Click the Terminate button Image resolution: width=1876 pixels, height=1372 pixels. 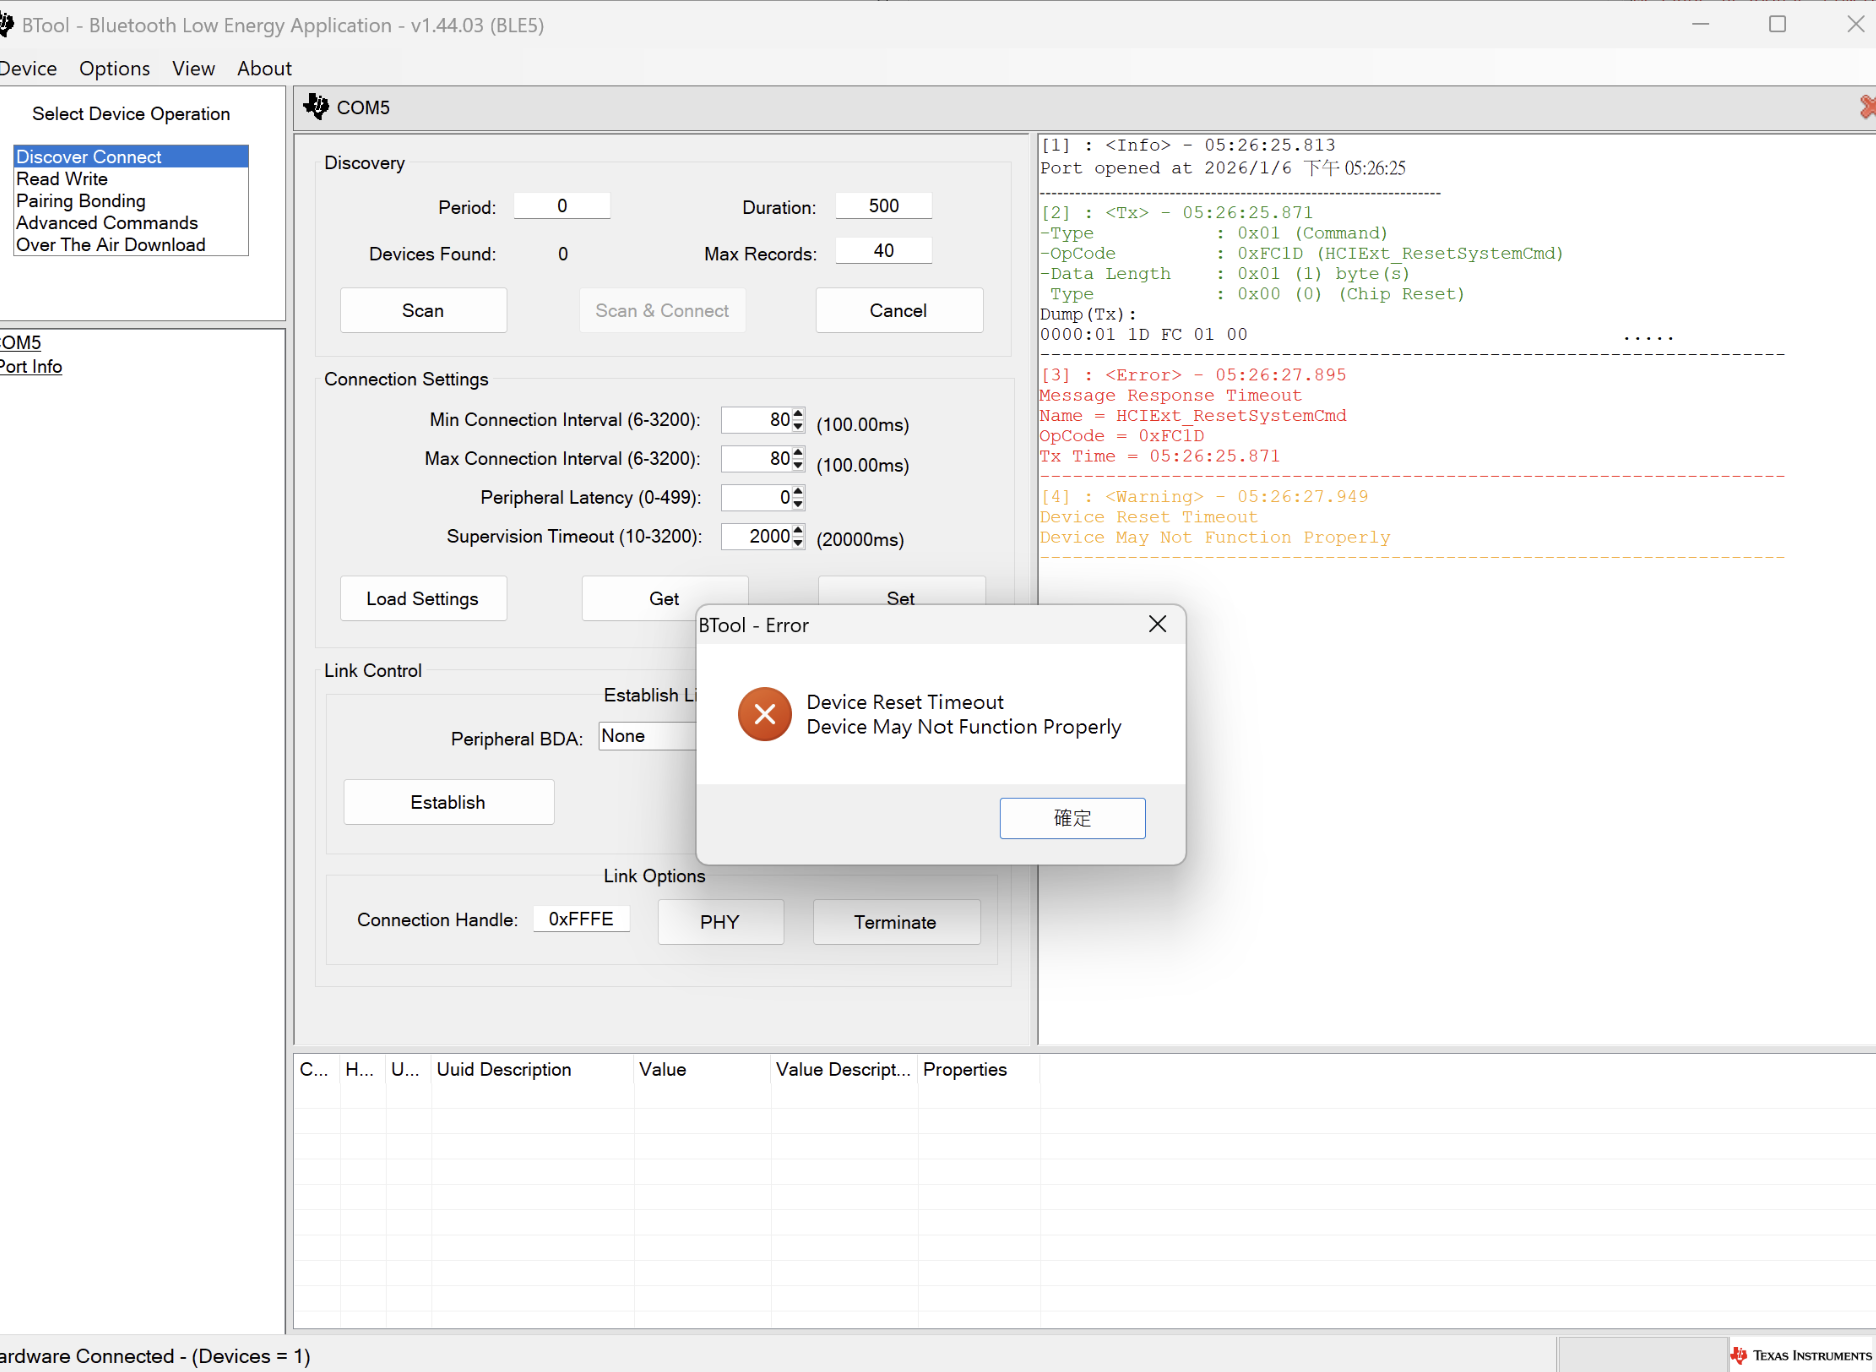tap(896, 922)
